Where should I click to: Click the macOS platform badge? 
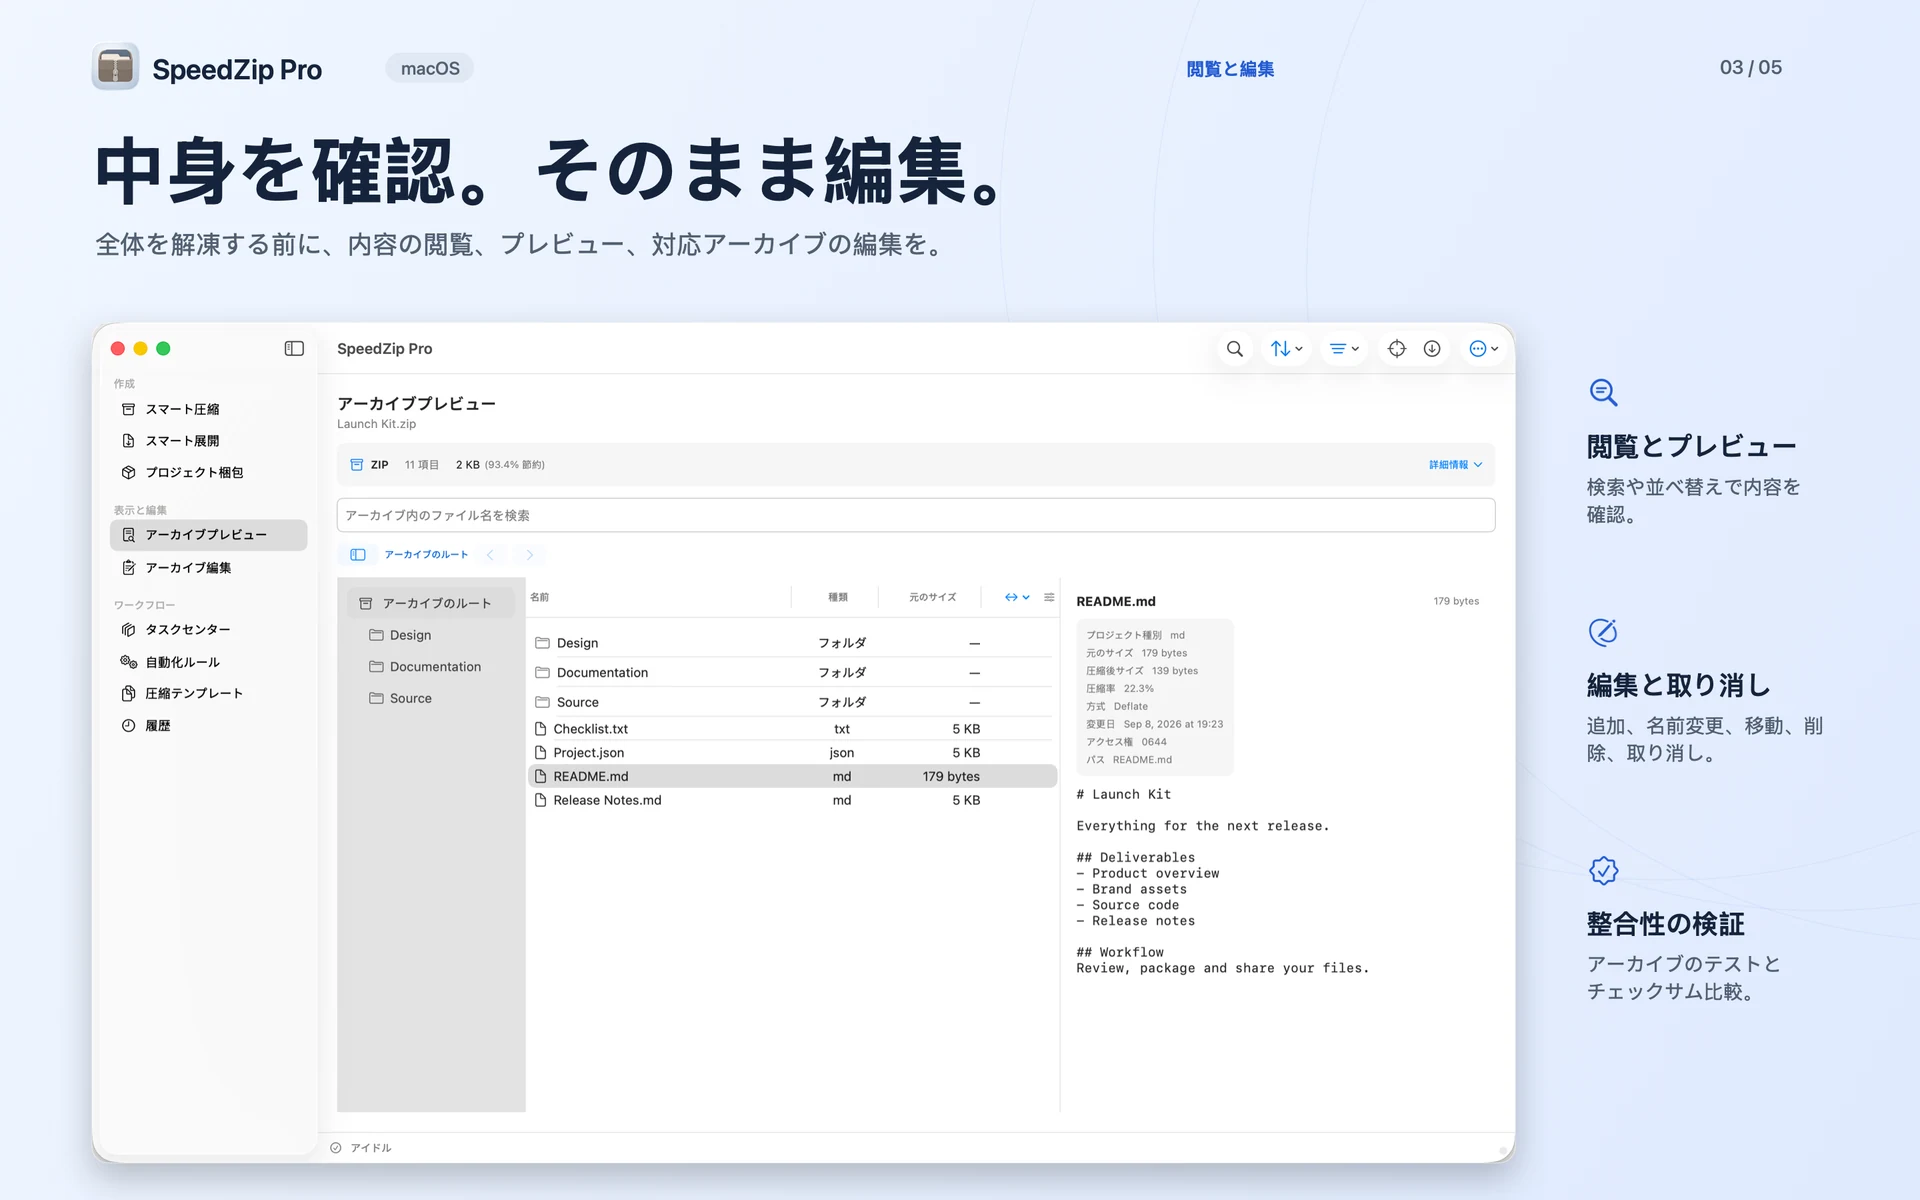pyautogui.click(x=430, y=68)
